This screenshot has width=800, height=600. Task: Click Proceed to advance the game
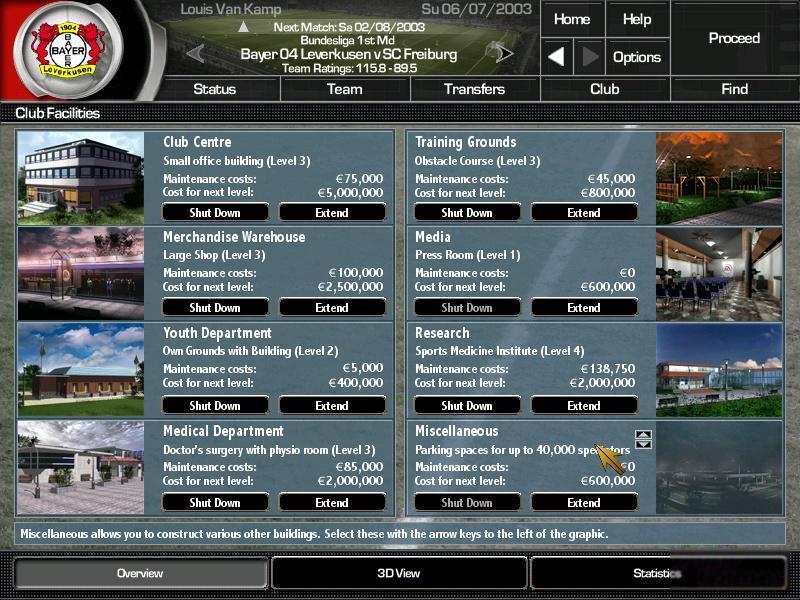734,38
